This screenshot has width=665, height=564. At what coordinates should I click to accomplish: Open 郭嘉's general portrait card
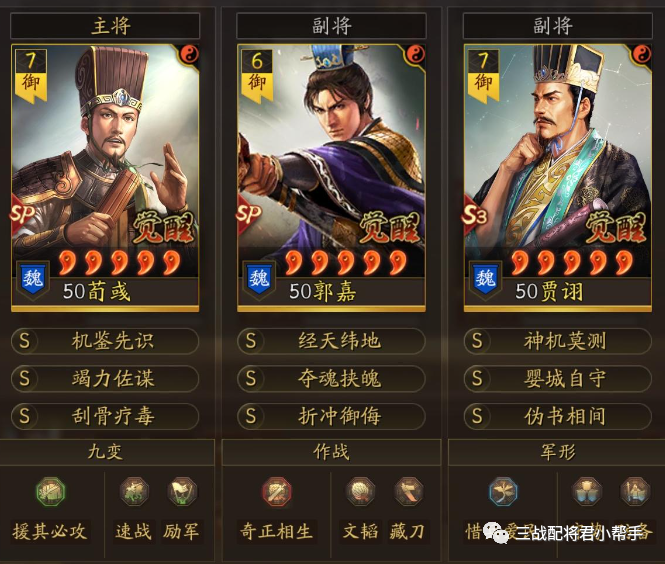(331, 178)
